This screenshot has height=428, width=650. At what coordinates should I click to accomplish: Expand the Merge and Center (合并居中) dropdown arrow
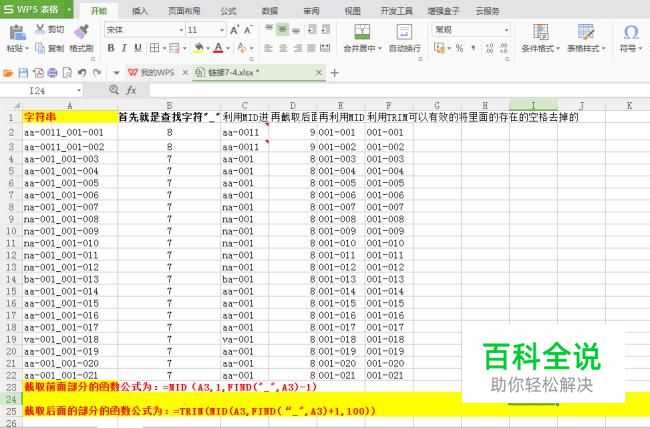[x=379, y=49]
